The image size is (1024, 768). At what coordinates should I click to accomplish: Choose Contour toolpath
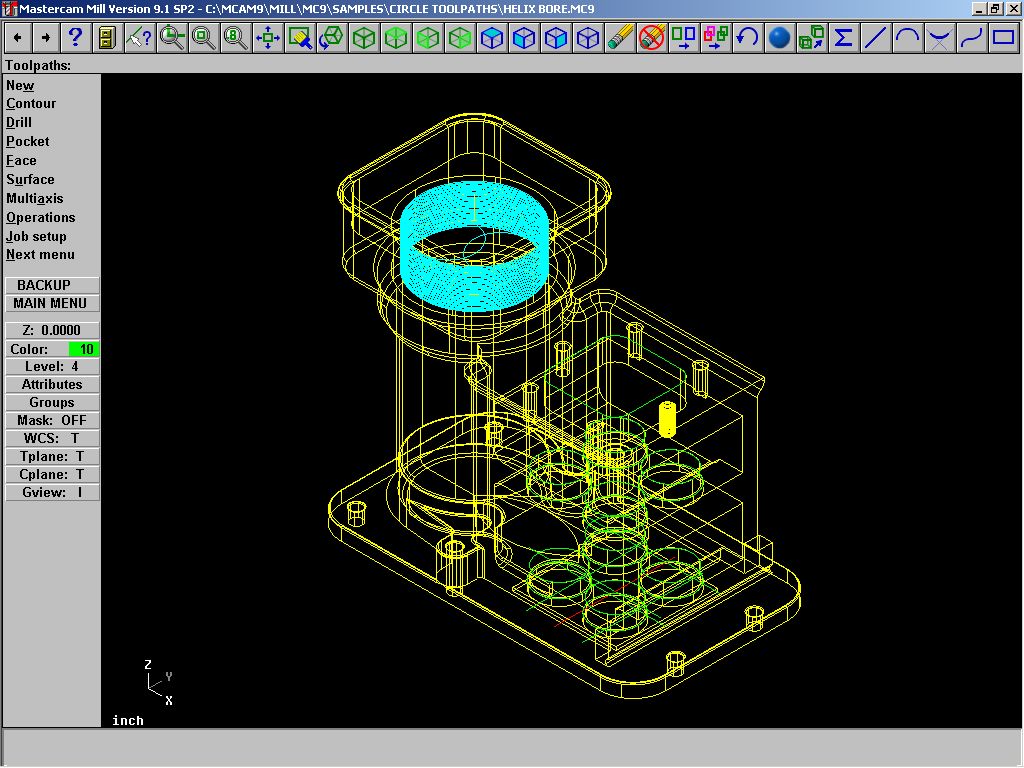(31, 104)
